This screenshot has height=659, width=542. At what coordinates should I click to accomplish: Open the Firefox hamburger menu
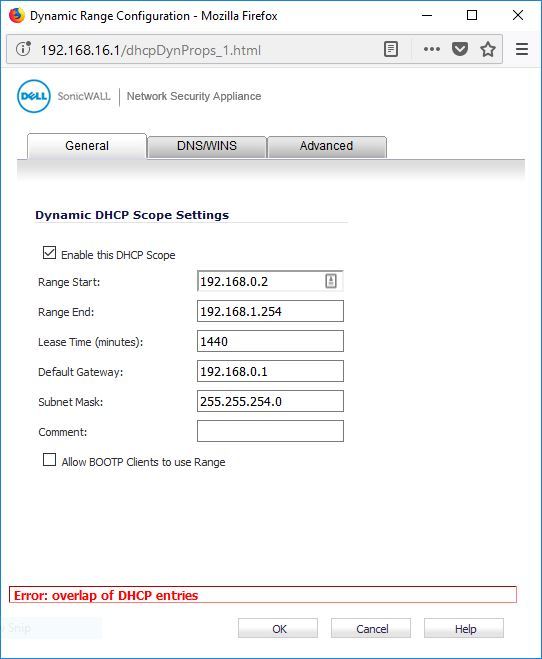[x=522, y=49]
